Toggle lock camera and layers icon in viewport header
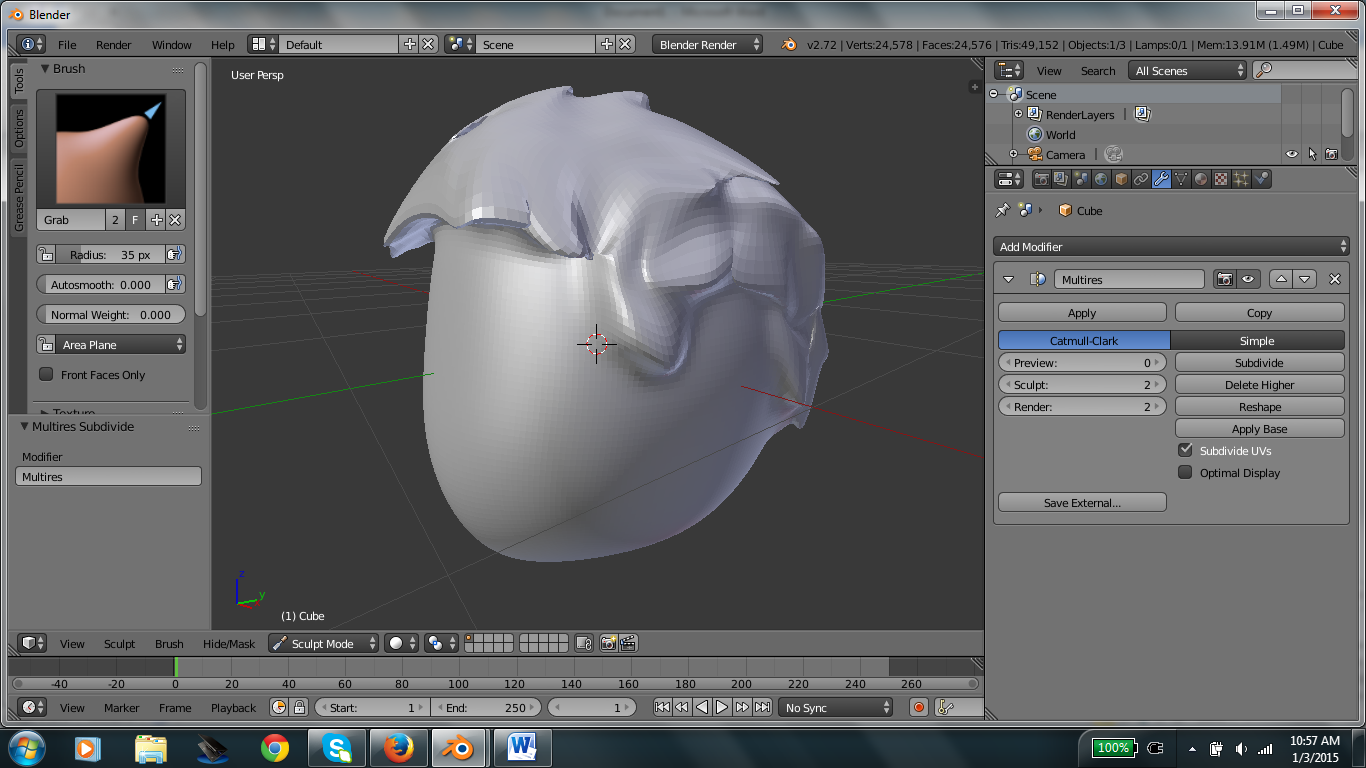The height and width of the screenshot is (768, 1366). coord(585,644)
